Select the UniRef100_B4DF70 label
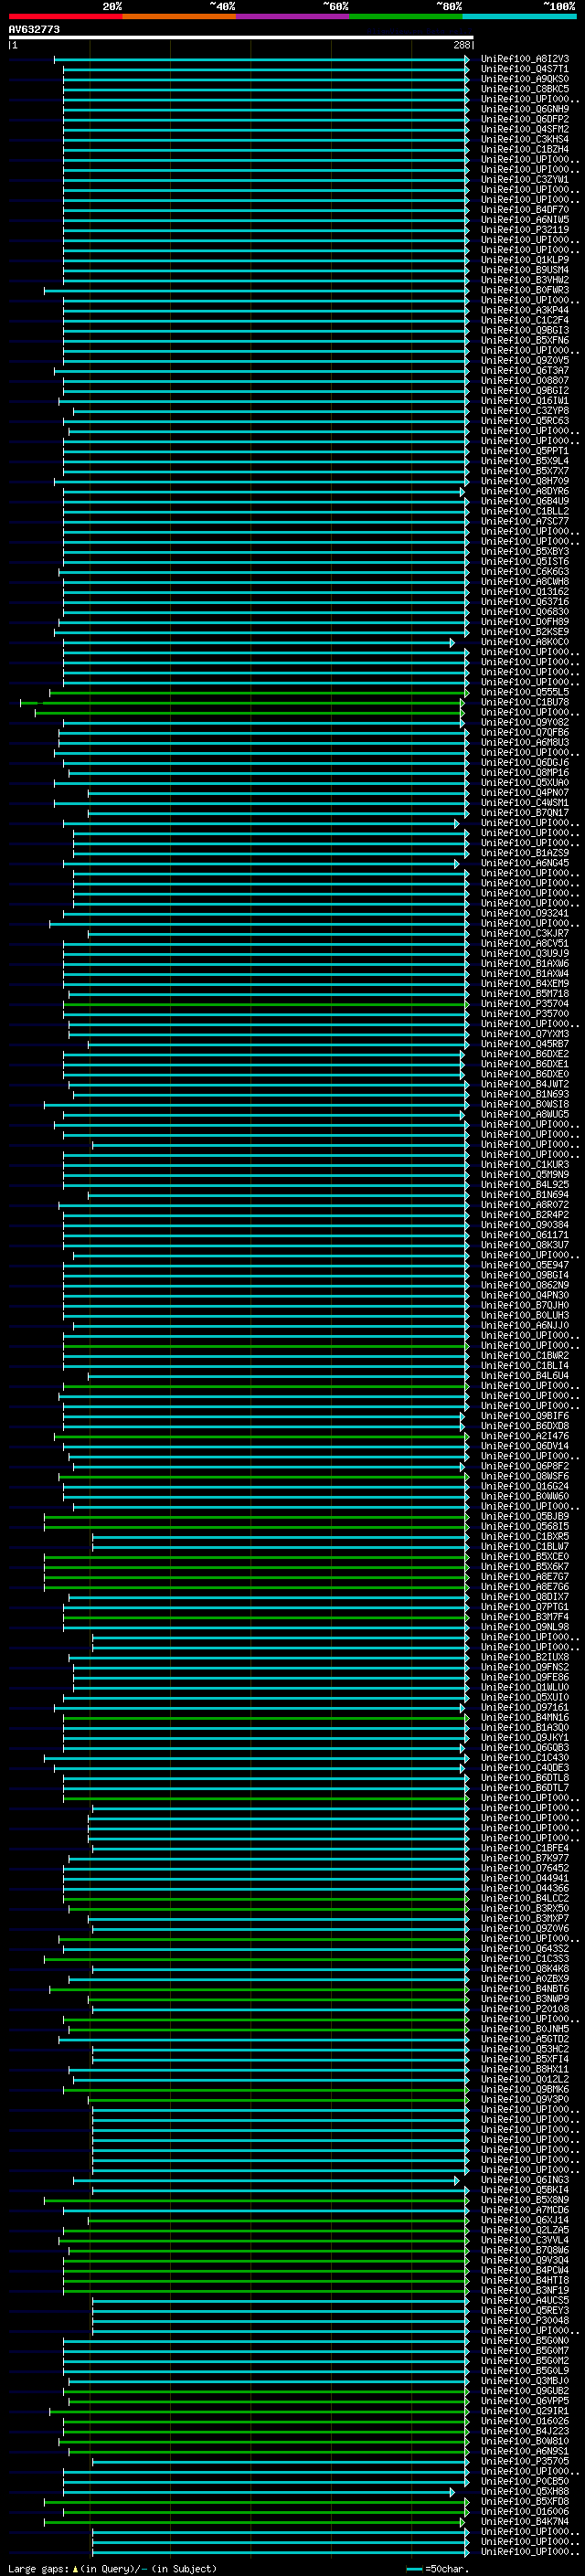Image resolution: width=585 pixels, height=2576 pixels. click(x=525, y=209)
